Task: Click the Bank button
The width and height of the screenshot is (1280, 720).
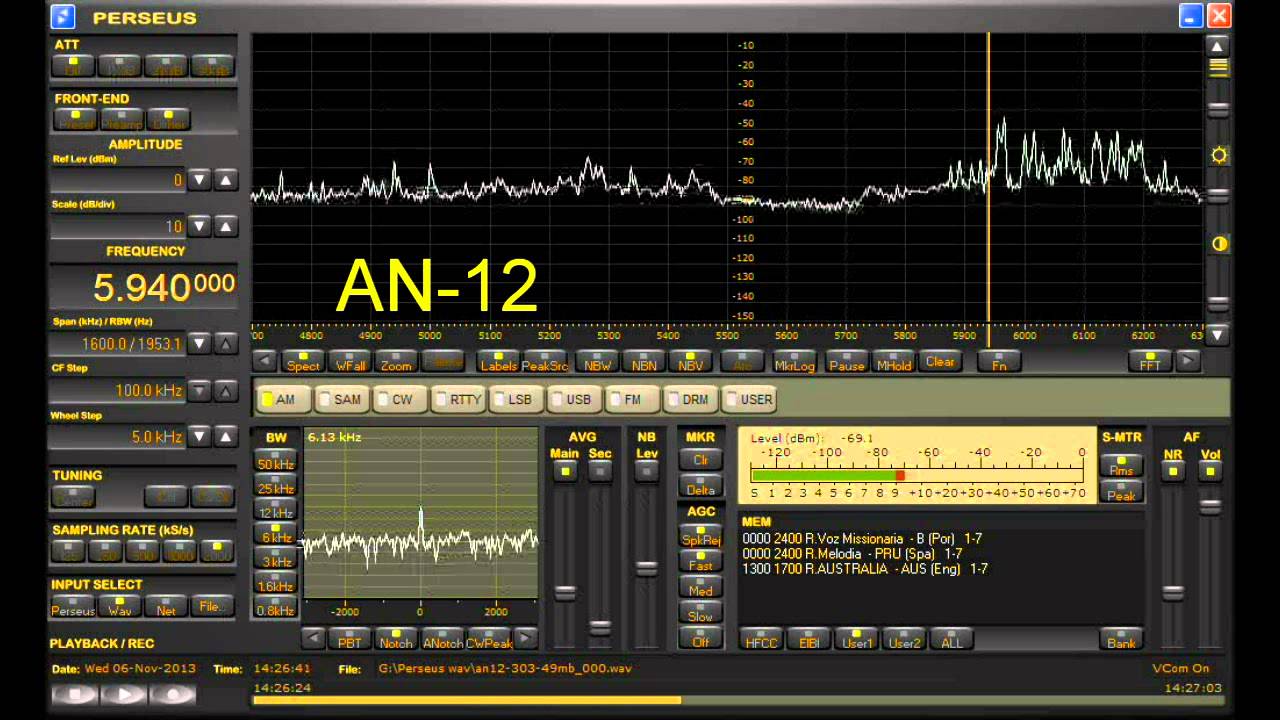Action: tap(1121, 638)
